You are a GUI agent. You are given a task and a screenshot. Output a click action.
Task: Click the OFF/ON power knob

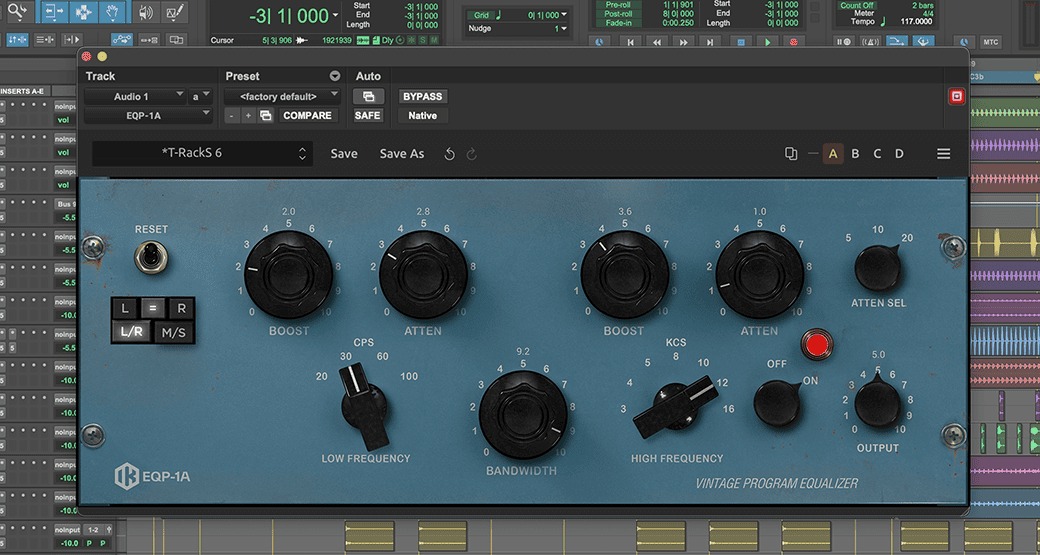pyautogui.click(x=777, y=403)
